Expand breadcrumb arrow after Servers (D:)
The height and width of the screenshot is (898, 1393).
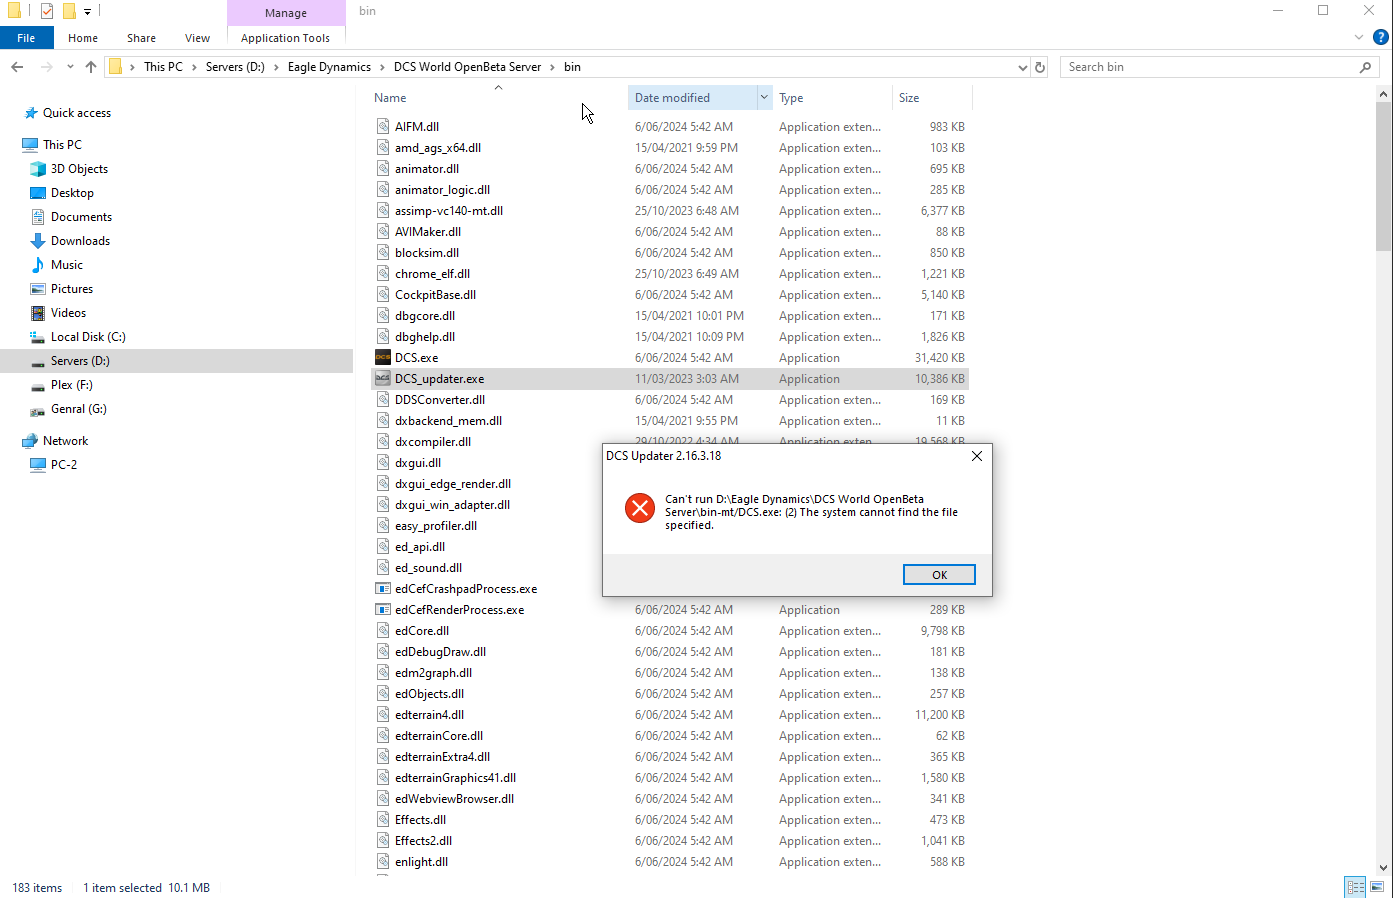[277, 67]
